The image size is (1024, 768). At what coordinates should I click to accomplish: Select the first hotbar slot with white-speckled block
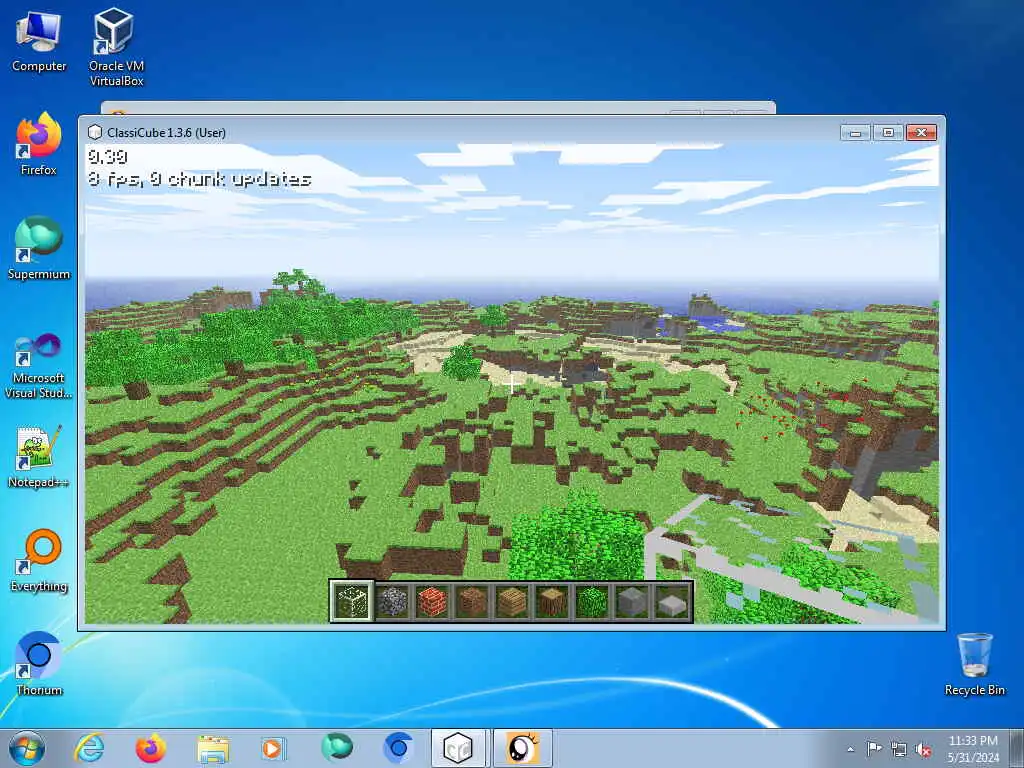352,601
